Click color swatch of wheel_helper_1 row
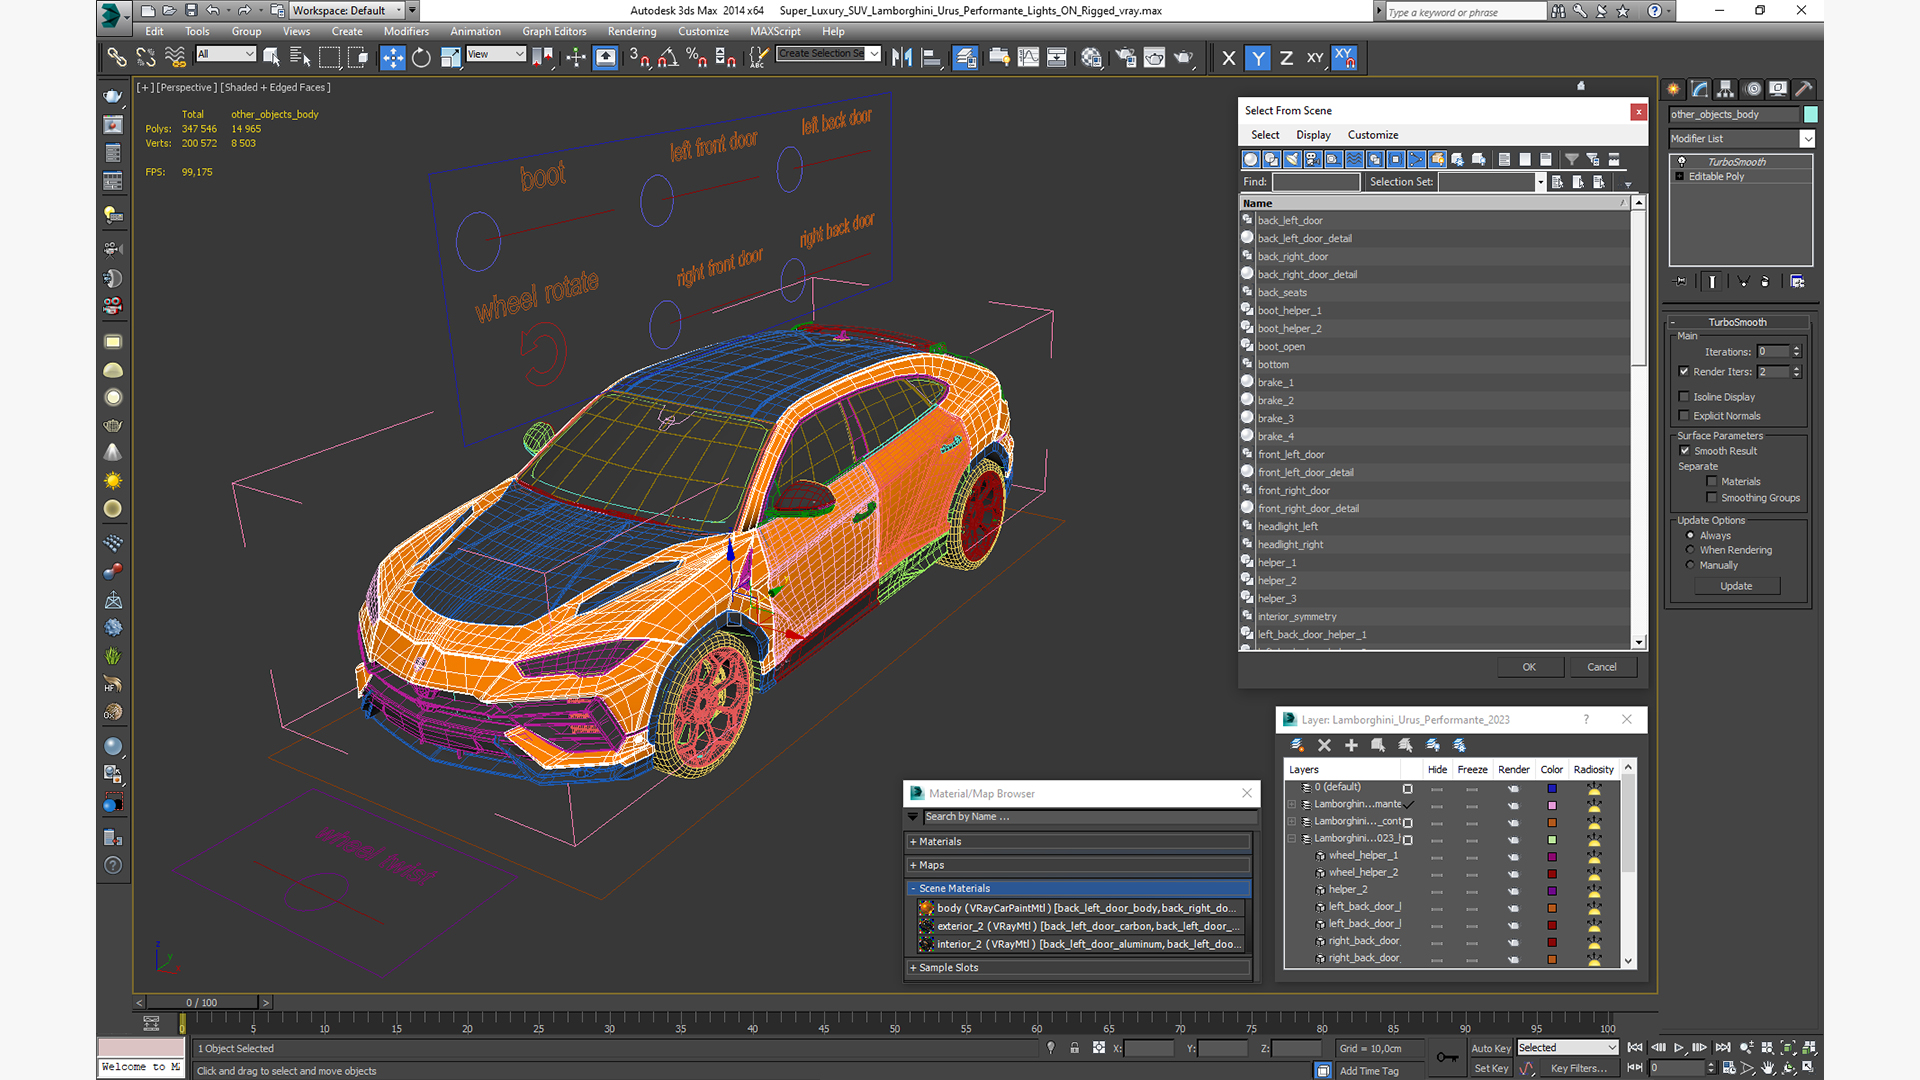Screen dimensions: 1920x1080 pos(1552,857)
